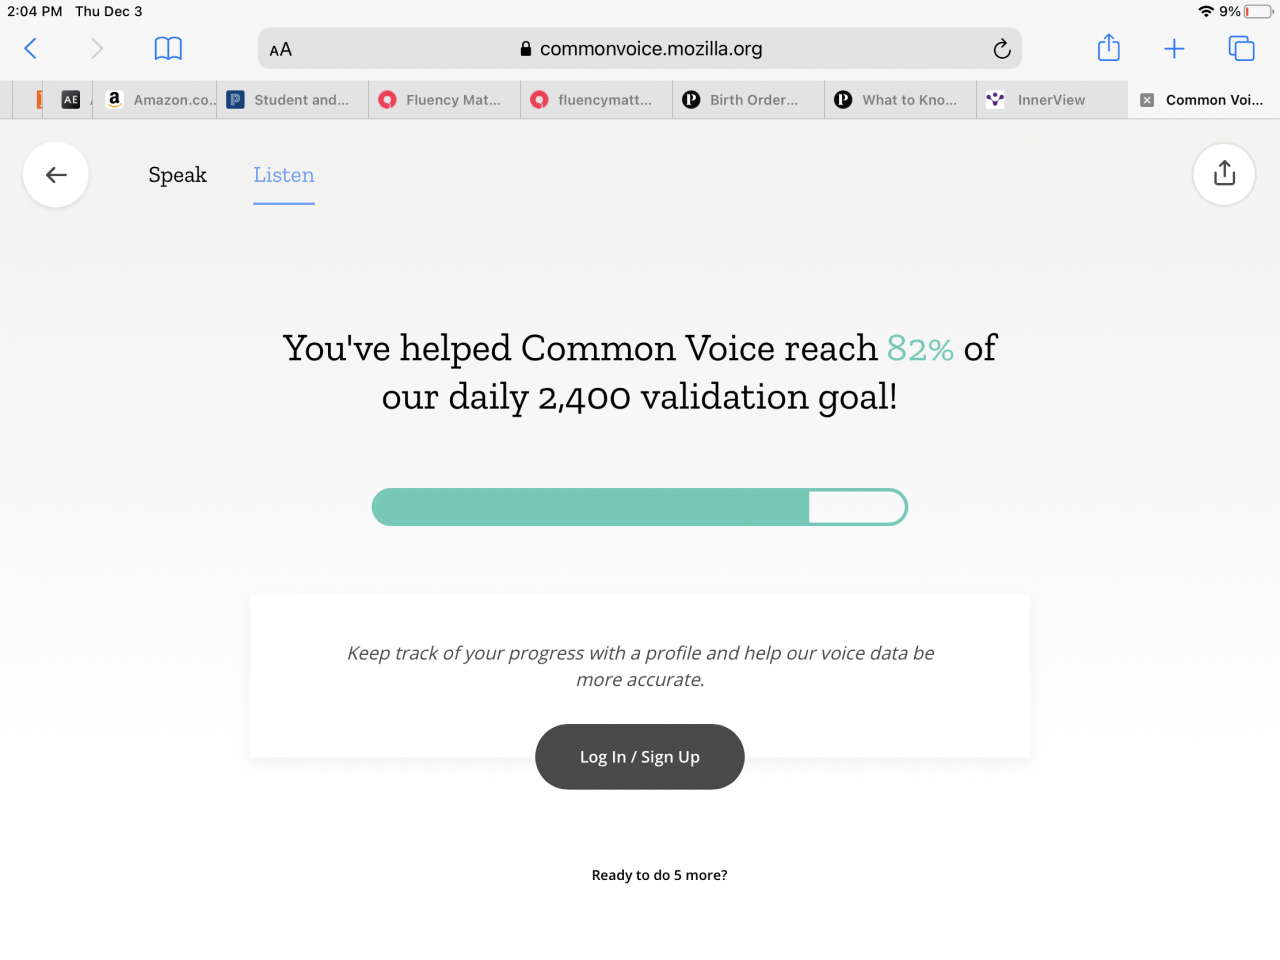
Task: Add a new tab with plus icon
Action: click(1174, 48)
